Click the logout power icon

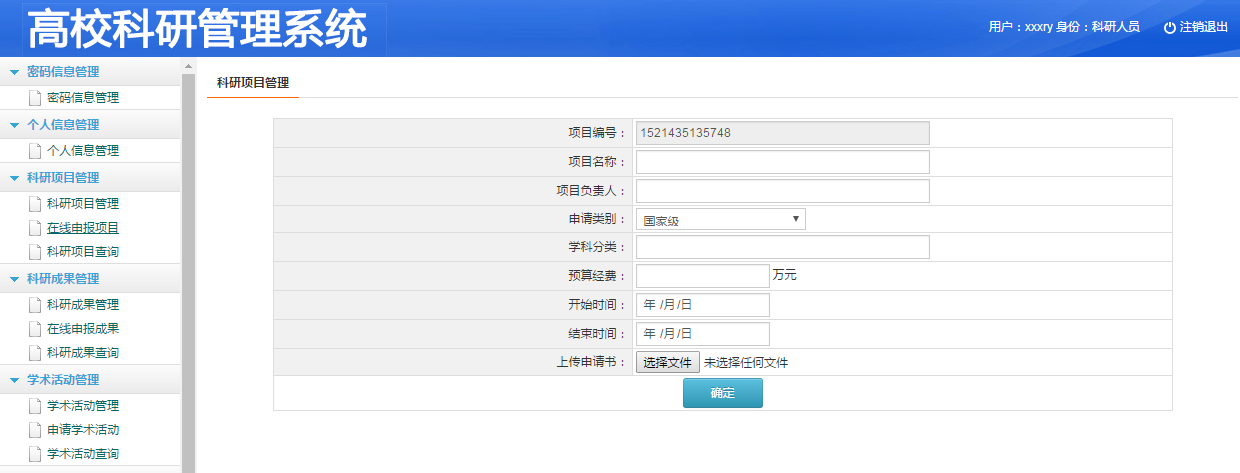1169,28
